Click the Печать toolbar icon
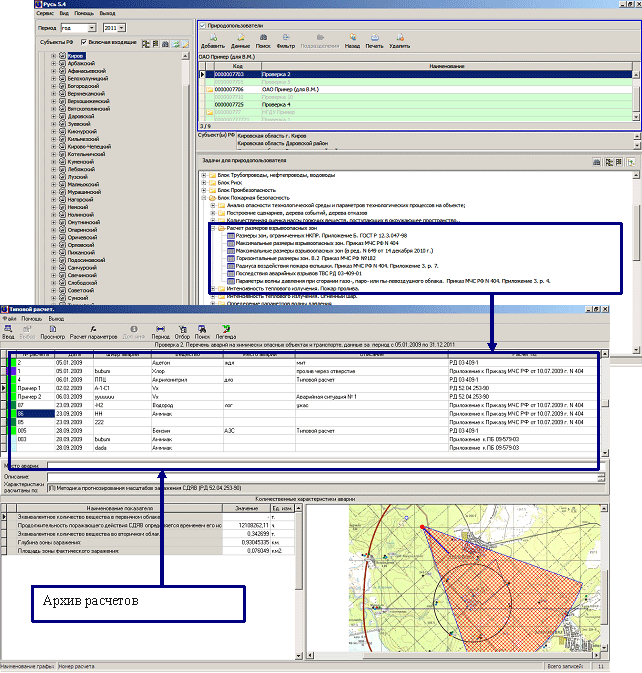This screenshot has height=673, width=642. coord(374,41)
